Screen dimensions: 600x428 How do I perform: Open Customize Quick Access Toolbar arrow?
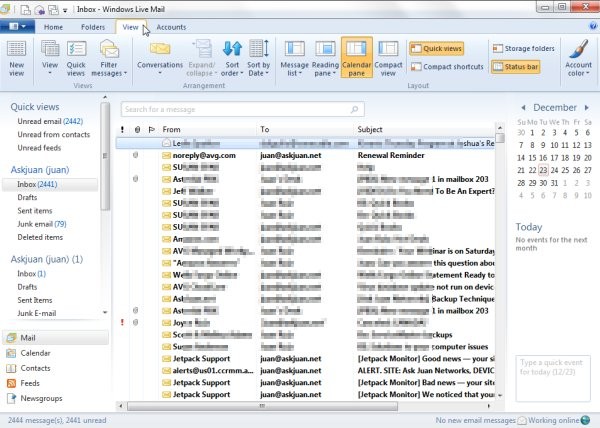(x=65, y=10)
